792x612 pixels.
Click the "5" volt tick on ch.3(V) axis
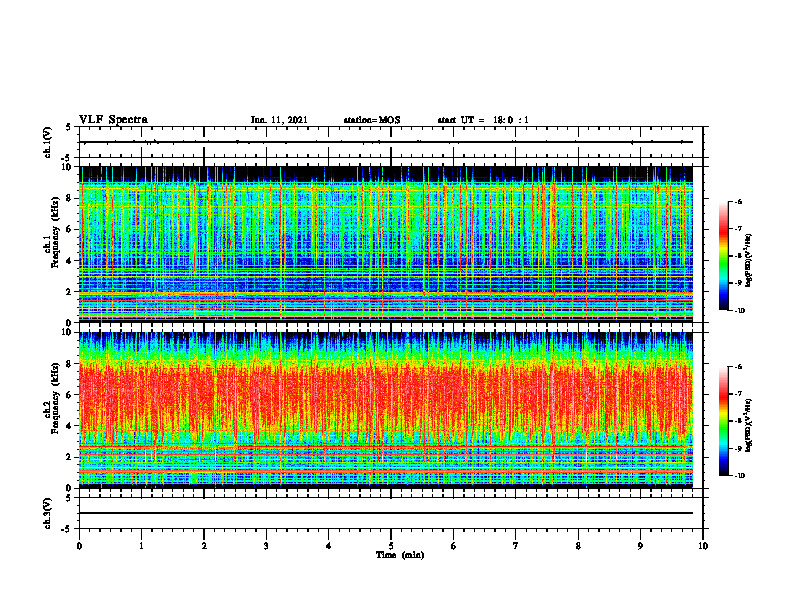pos(69,498)
